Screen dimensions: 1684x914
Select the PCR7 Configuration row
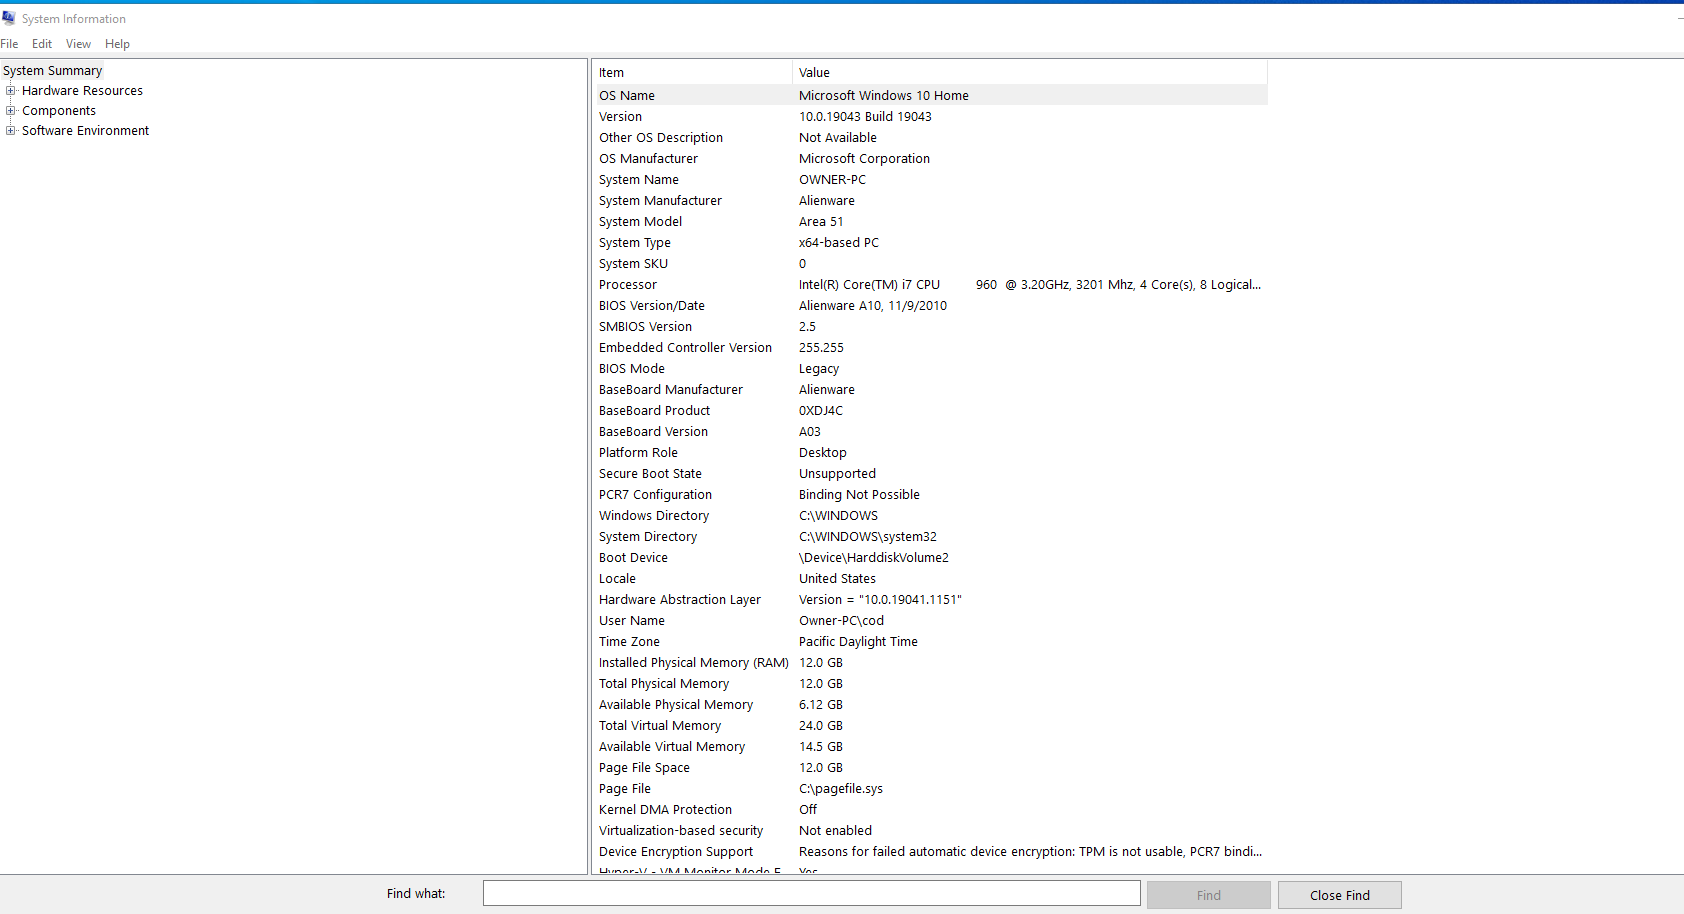(x=931, y=495)
